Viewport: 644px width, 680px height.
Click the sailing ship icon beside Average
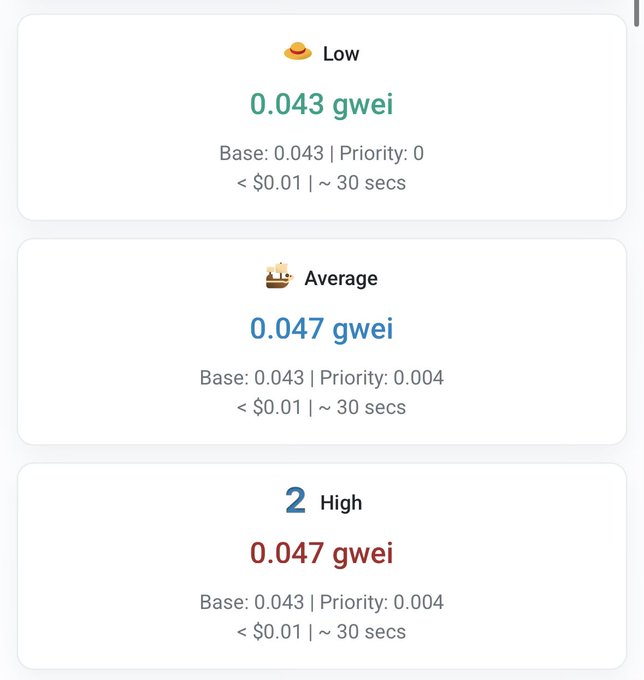coord(279,276)
